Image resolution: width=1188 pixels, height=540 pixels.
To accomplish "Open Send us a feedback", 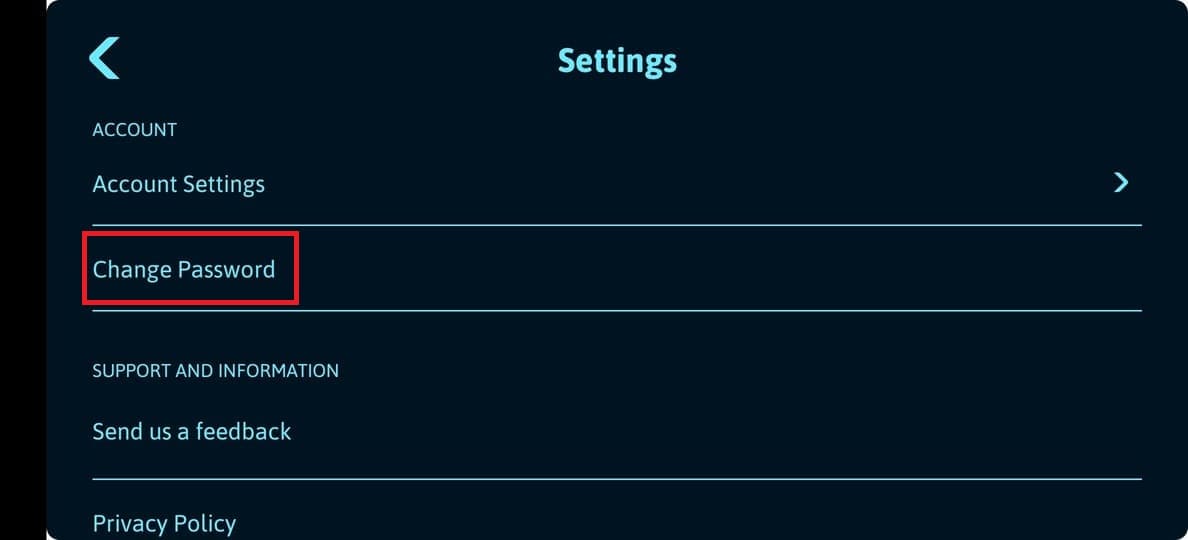I will (x=192, y=432).
